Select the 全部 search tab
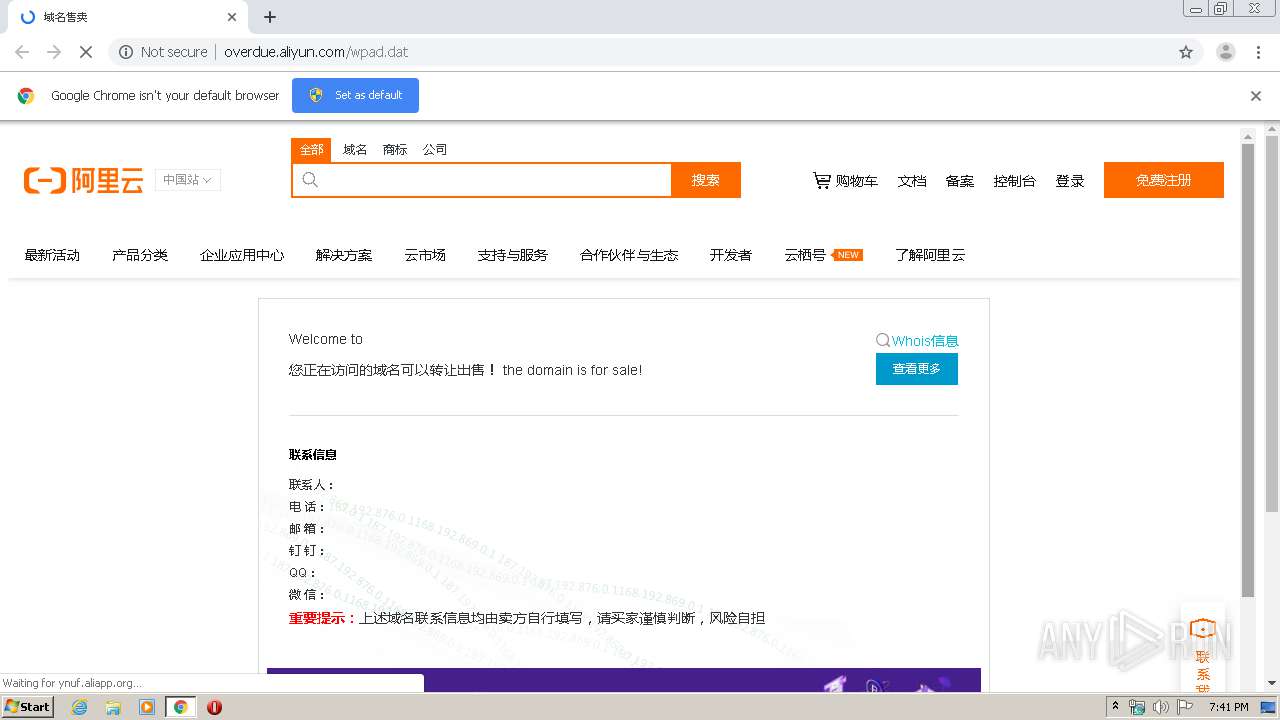Viewport: 1280px width, 720px height. (x=312, y=150)
